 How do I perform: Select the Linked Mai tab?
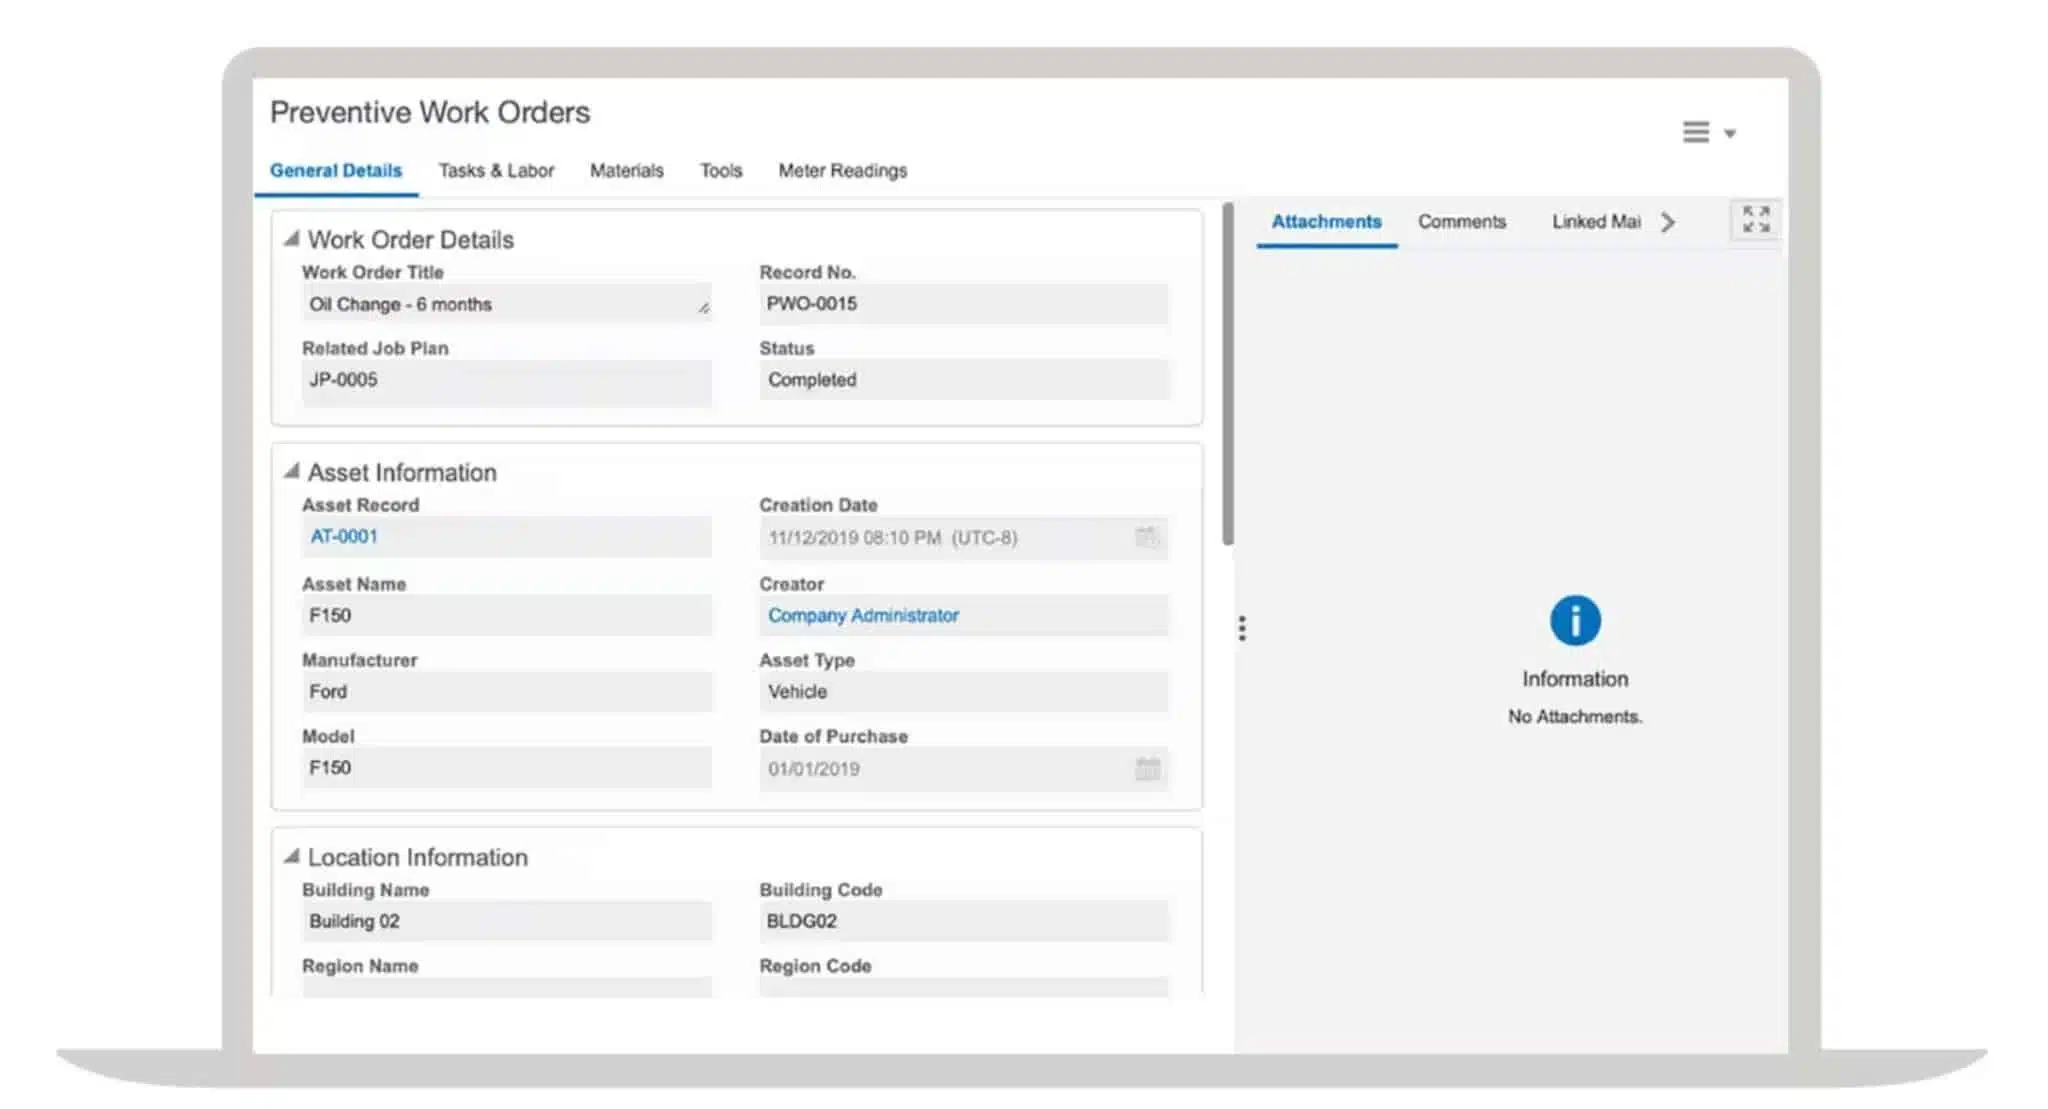pyautogui.click(x=1596, y=222)
